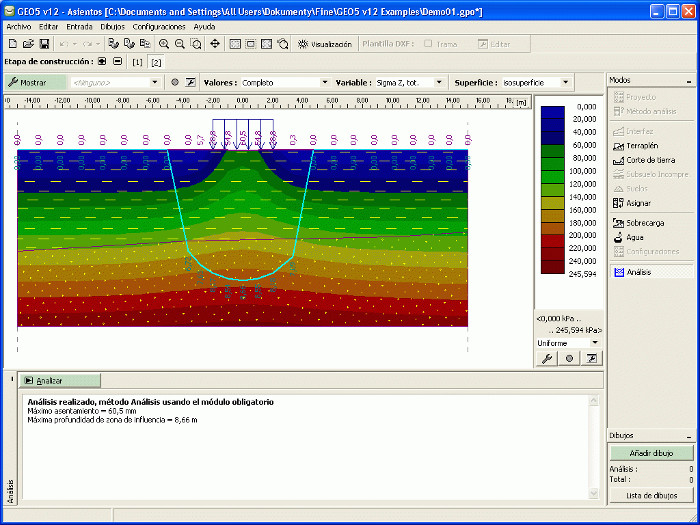Viewport: 700px width, 525px height.
Task: Click the new file icon
Action: (12, 44)
